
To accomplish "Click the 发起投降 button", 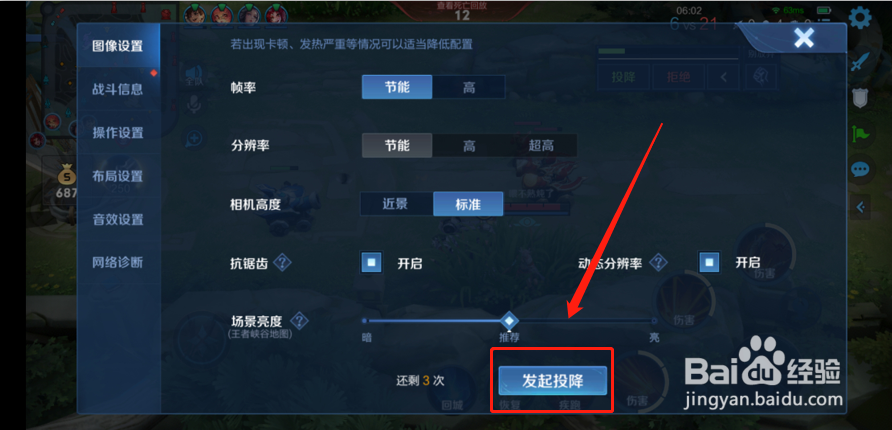I will tap(553, 381).
